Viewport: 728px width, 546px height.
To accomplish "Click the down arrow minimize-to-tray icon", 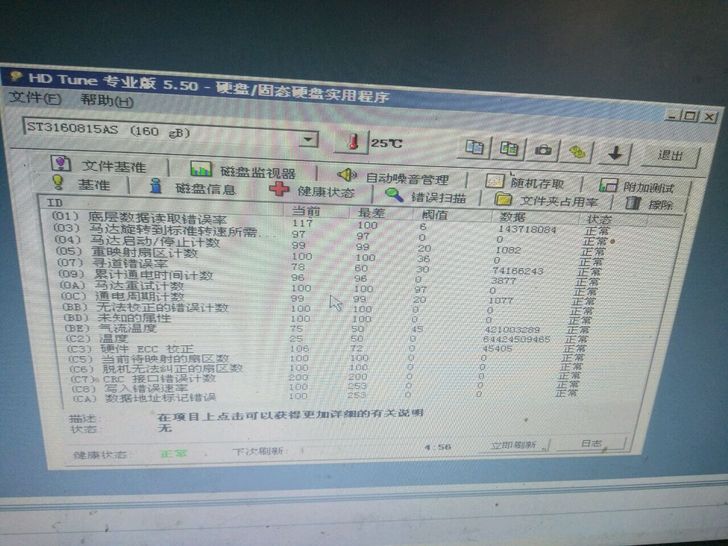I will (615, 153).
